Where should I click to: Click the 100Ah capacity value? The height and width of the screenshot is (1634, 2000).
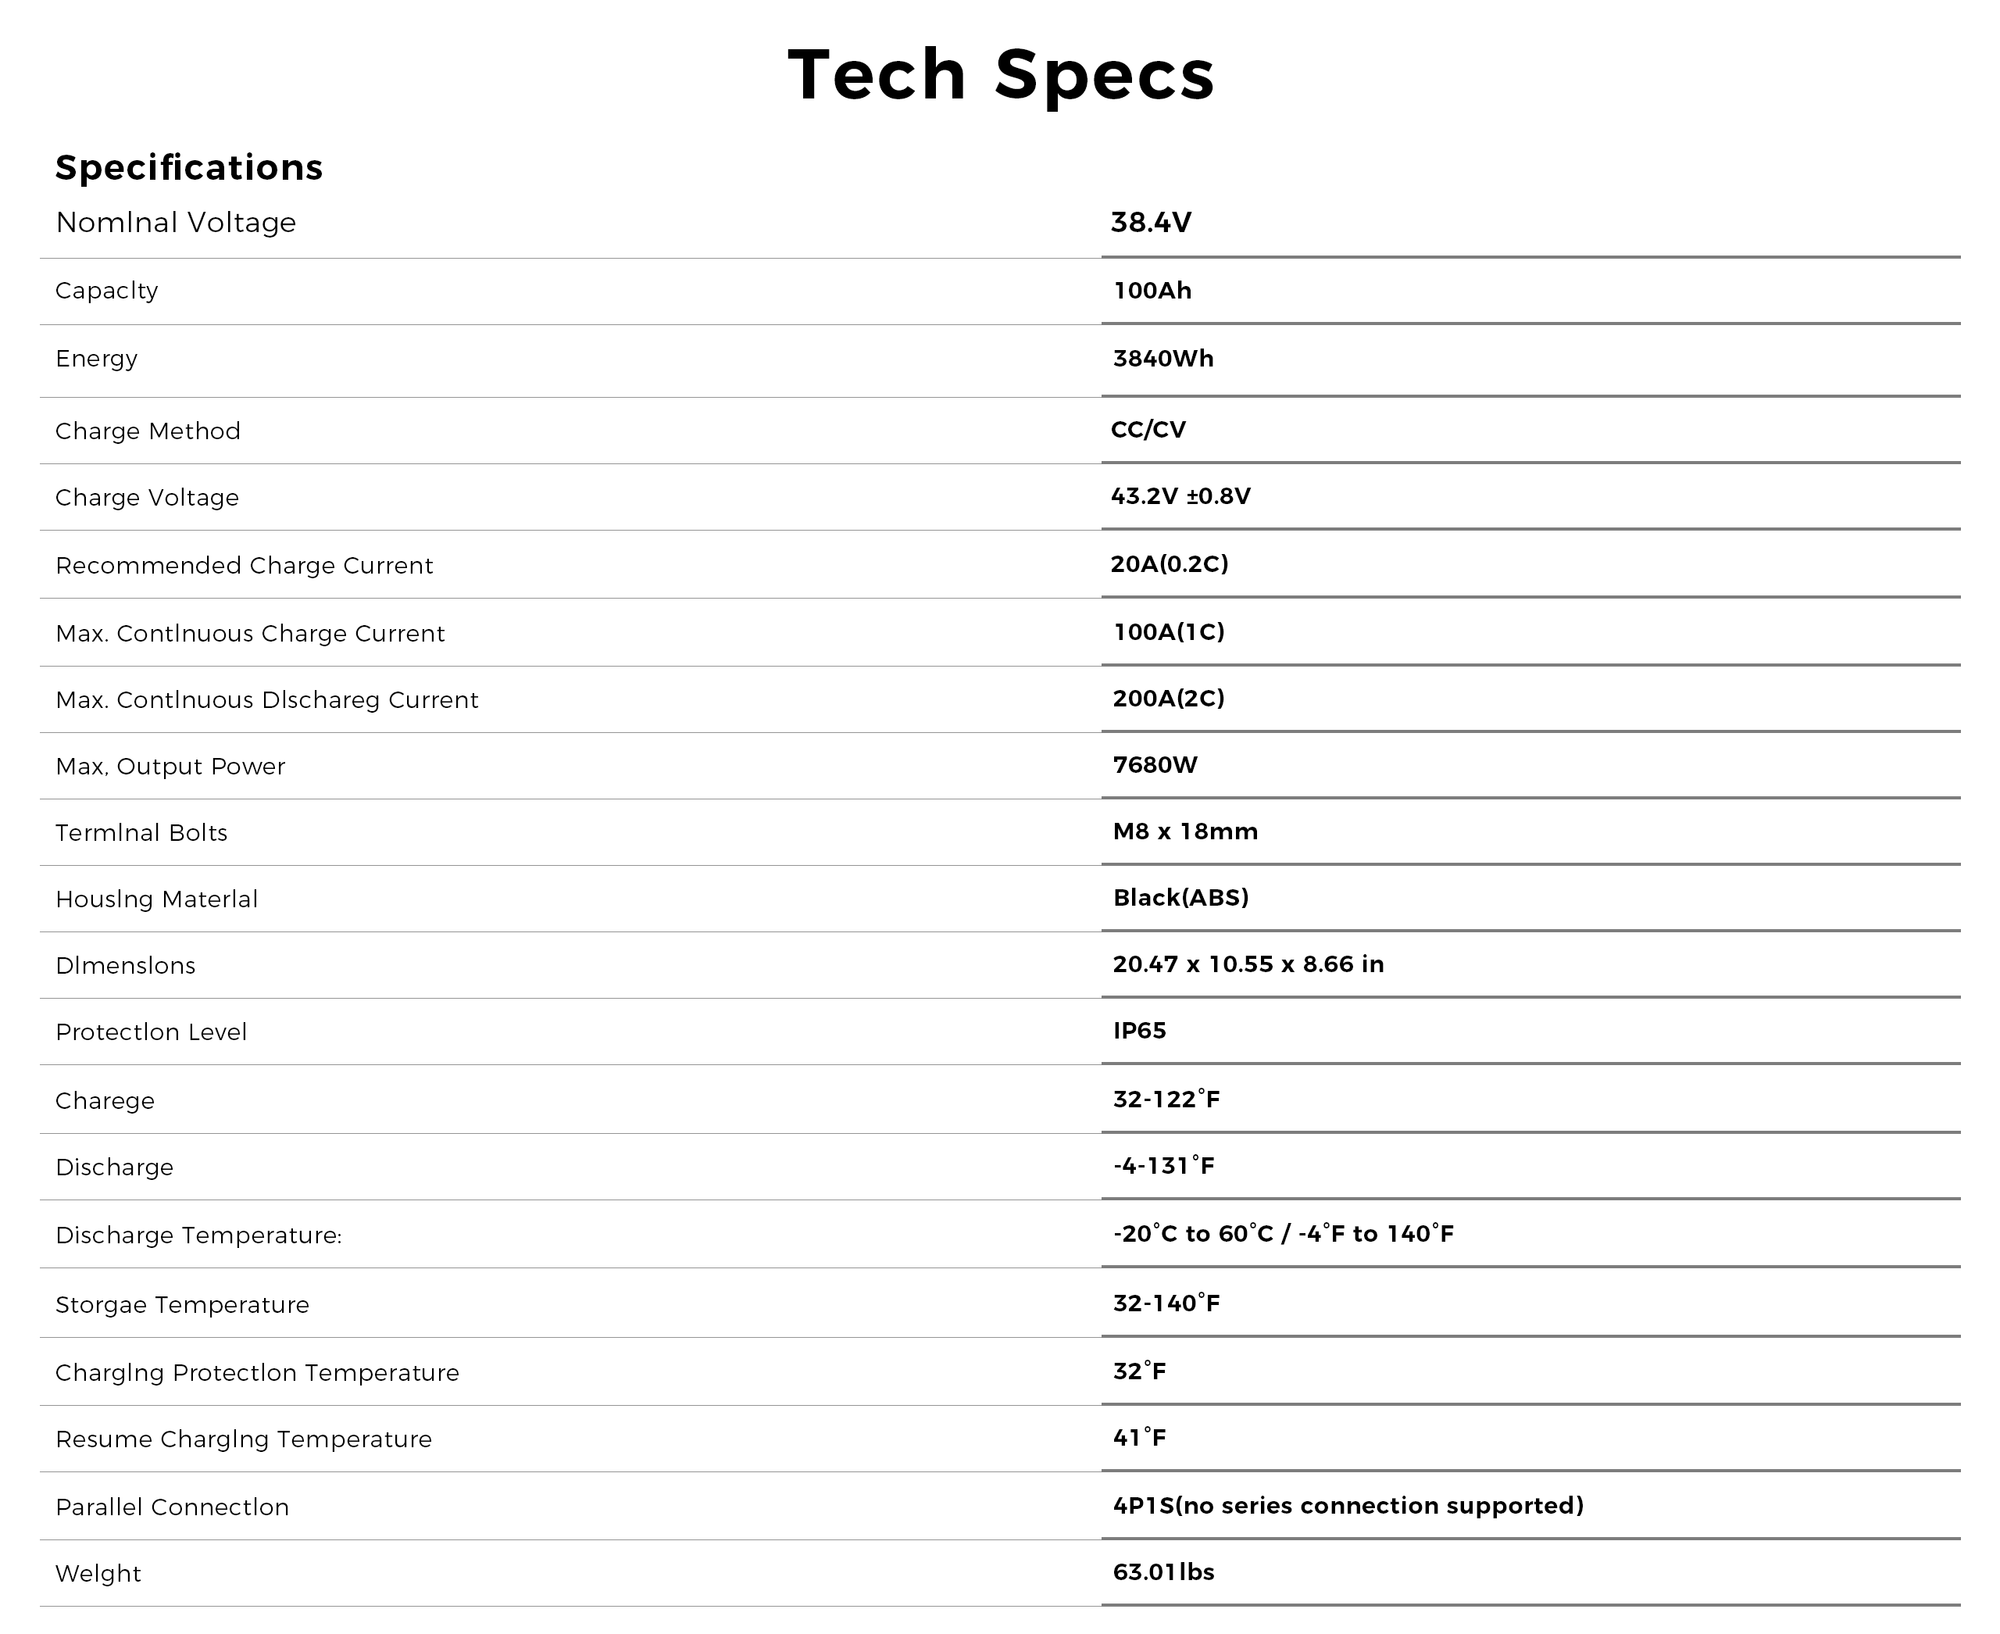click(1152, 291)
